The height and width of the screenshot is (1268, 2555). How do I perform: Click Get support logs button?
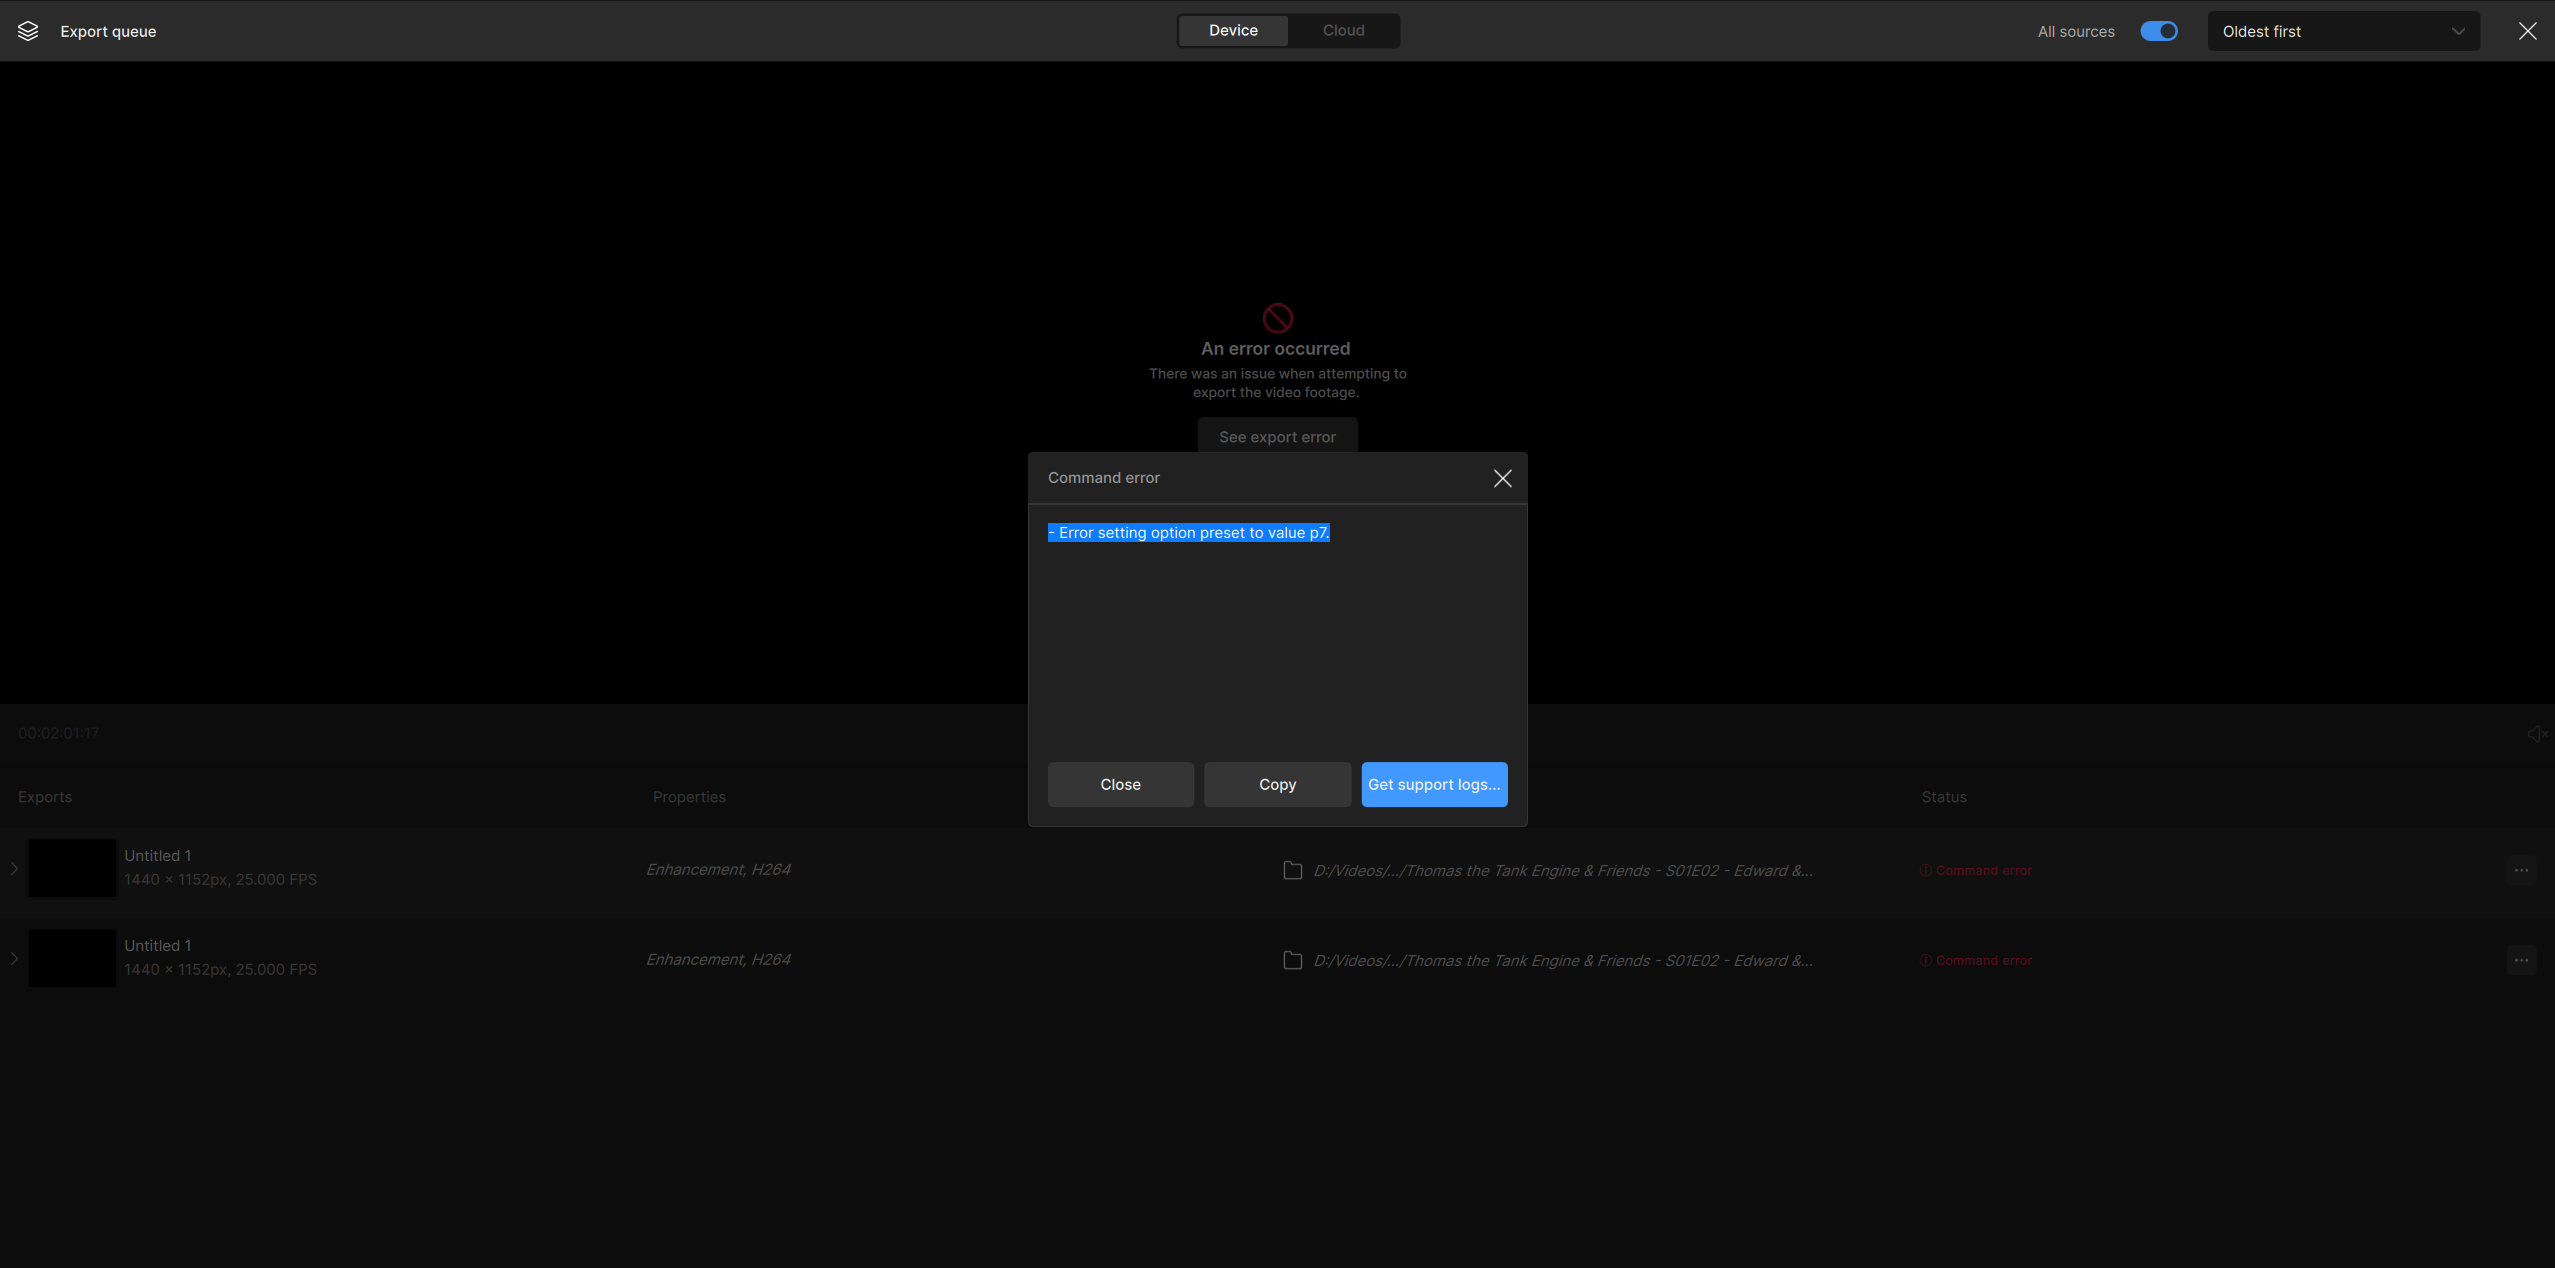1433,785
